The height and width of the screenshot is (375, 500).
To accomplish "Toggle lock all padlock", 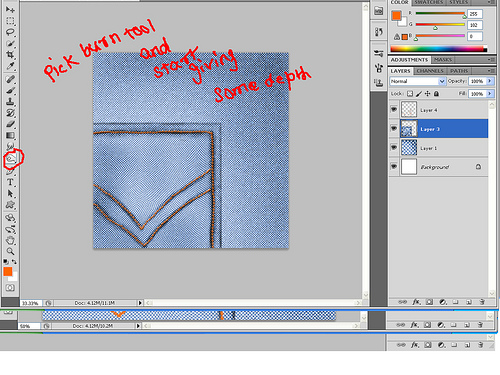I will tap(436, 94).
